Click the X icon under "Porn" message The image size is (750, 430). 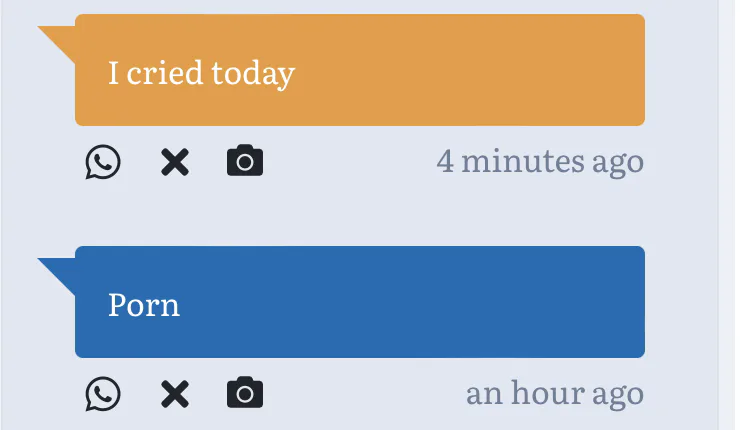pyautogui.click(x=174, y=394)
